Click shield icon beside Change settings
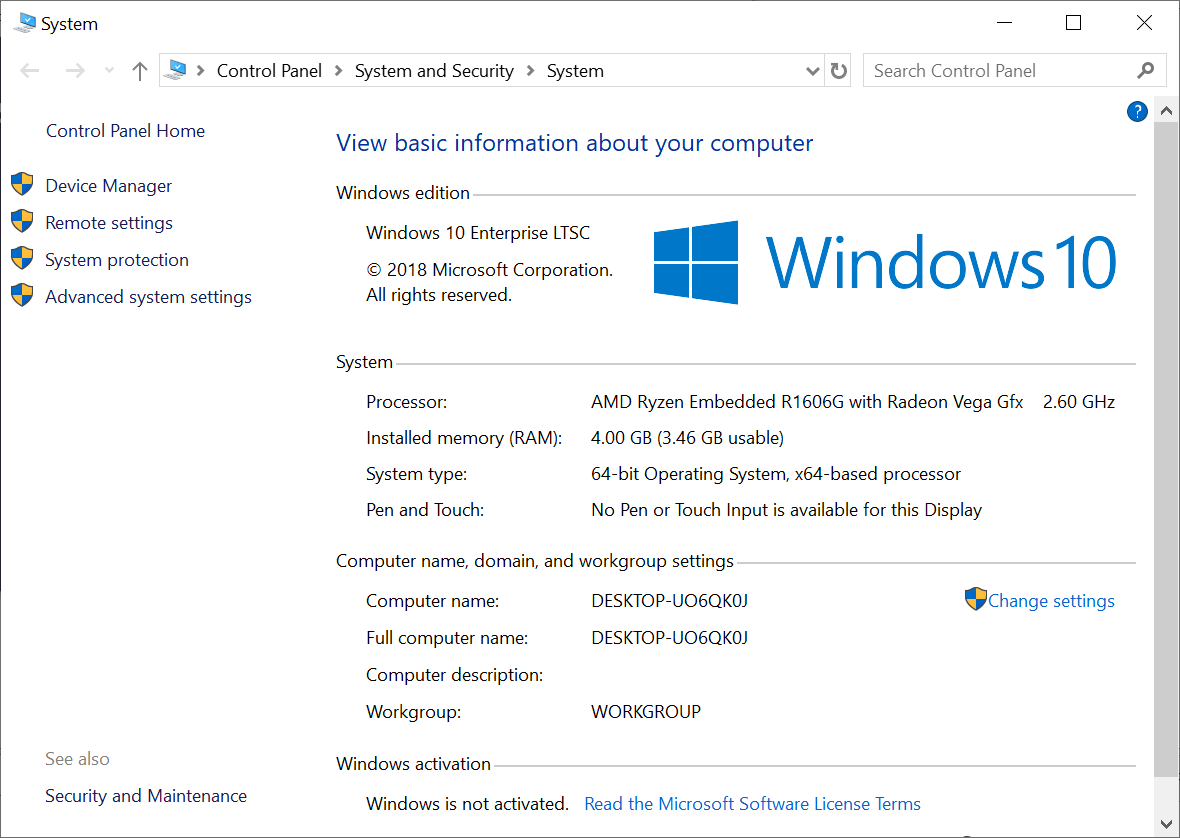This screenshot has width=1180, height=838. click(x=975, y=599)
